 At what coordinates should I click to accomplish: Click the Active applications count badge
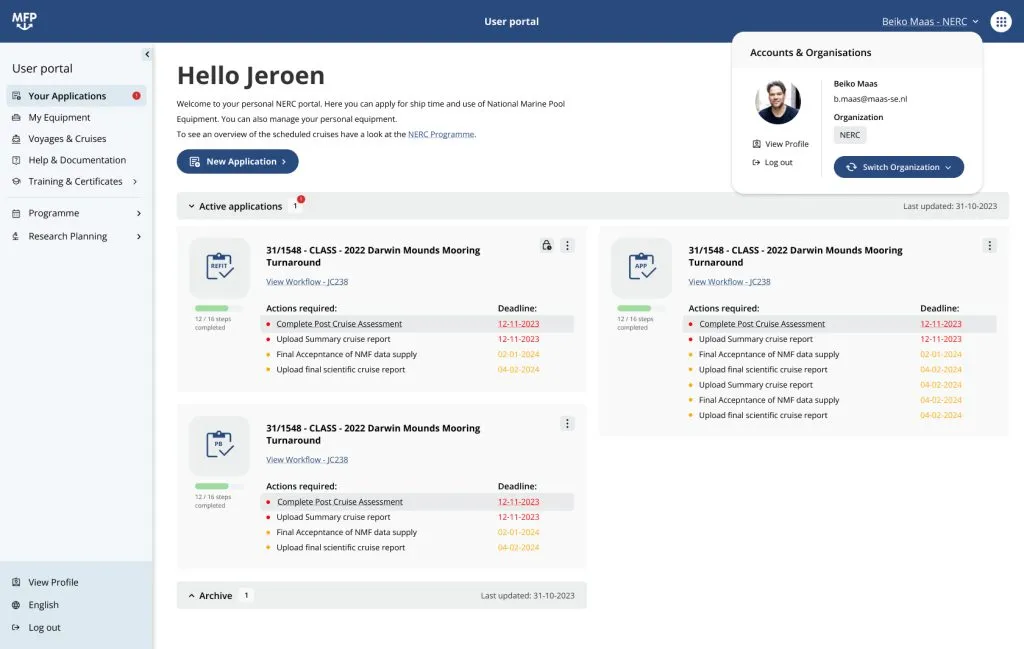tap(295, 206)
